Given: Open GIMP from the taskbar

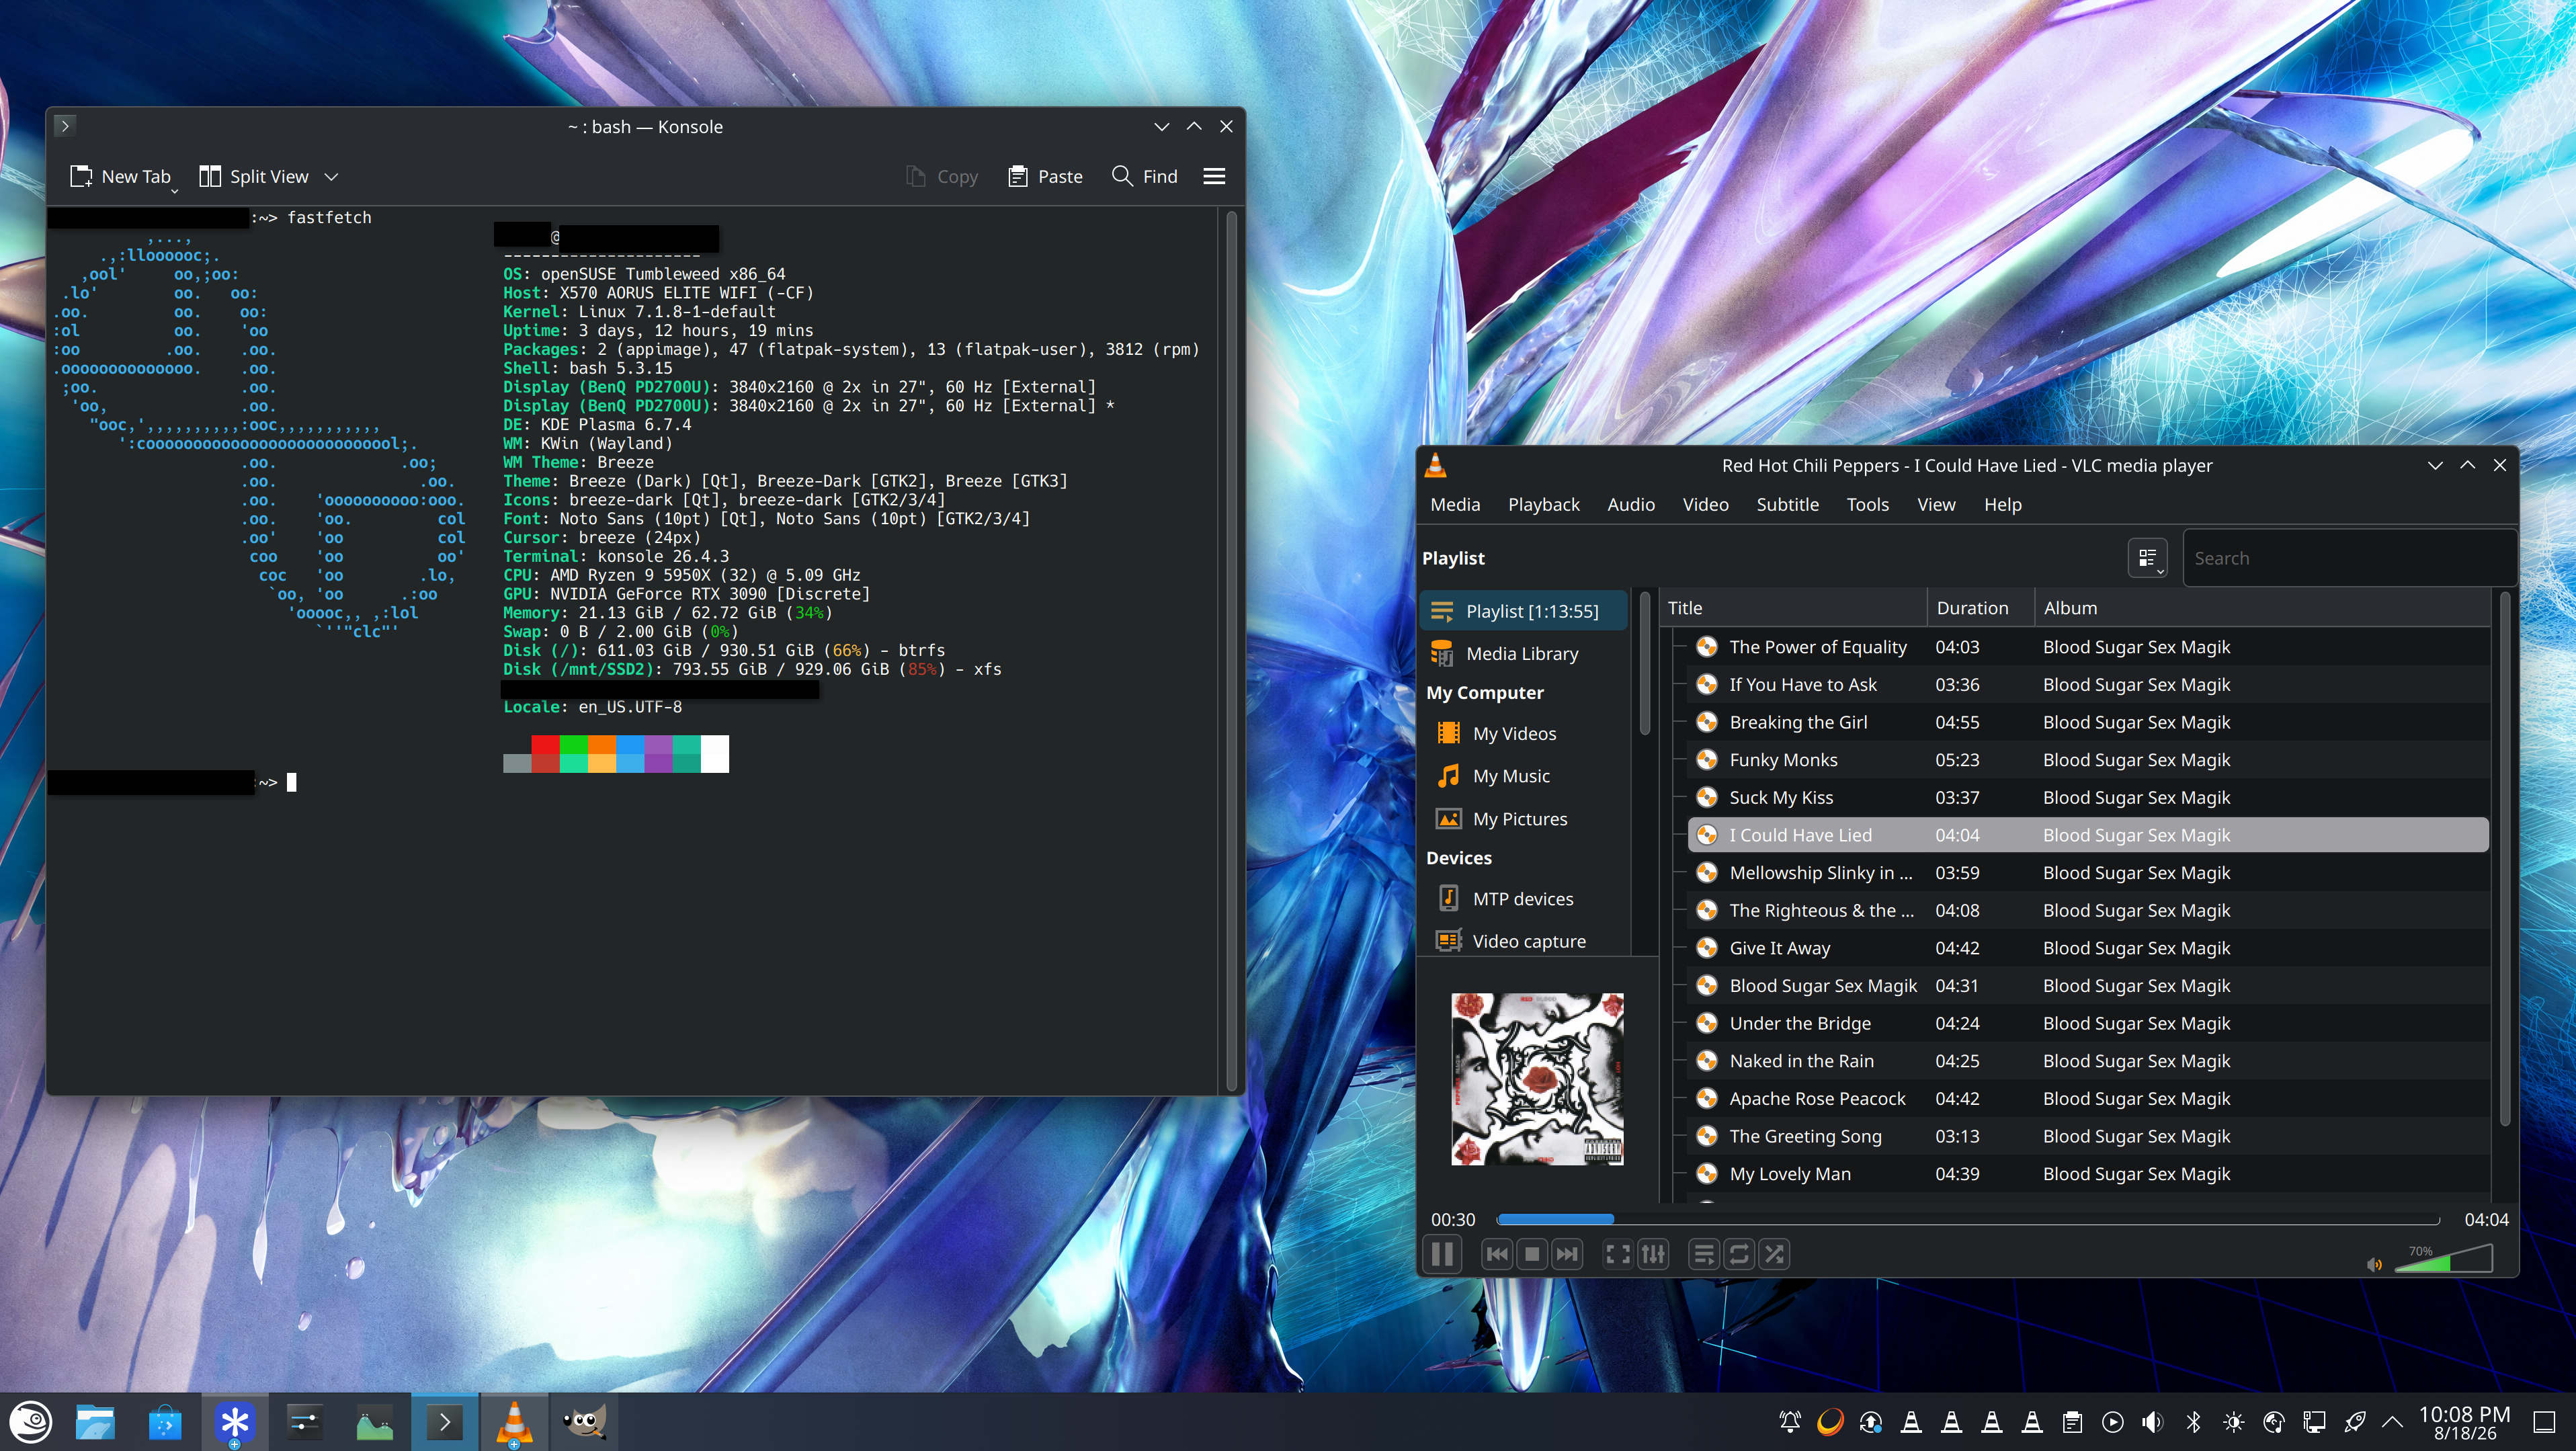Looking at the screenshot, I should pyautogui.click(x=584, y=1422).
